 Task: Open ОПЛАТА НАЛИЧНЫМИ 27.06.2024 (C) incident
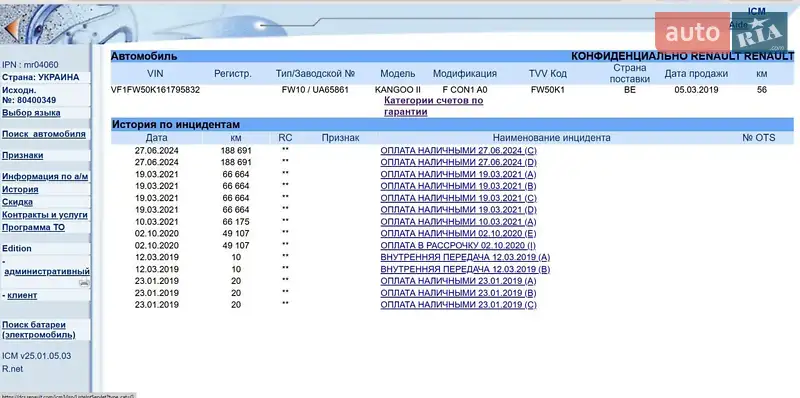click(x=458, y=151)
